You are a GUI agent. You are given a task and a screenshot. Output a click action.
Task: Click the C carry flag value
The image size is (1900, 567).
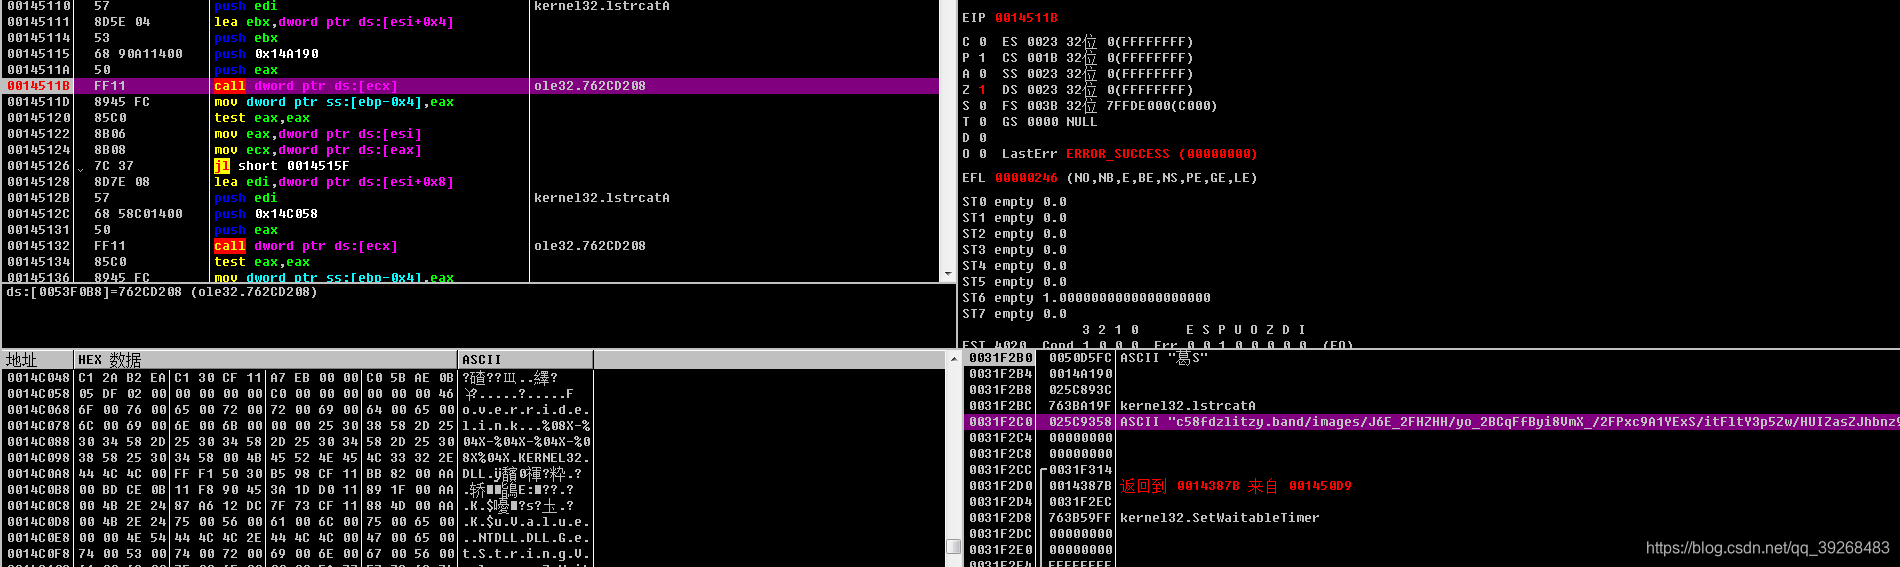(982, 42)
